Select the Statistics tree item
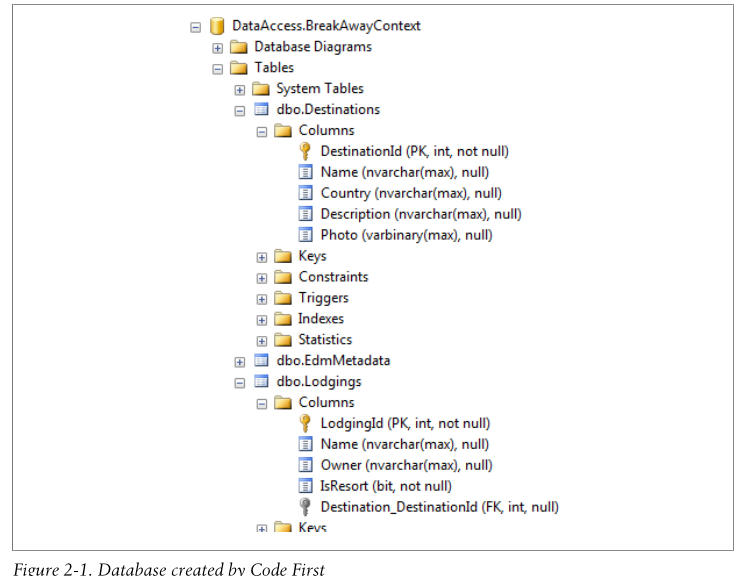 coord(325,339)
